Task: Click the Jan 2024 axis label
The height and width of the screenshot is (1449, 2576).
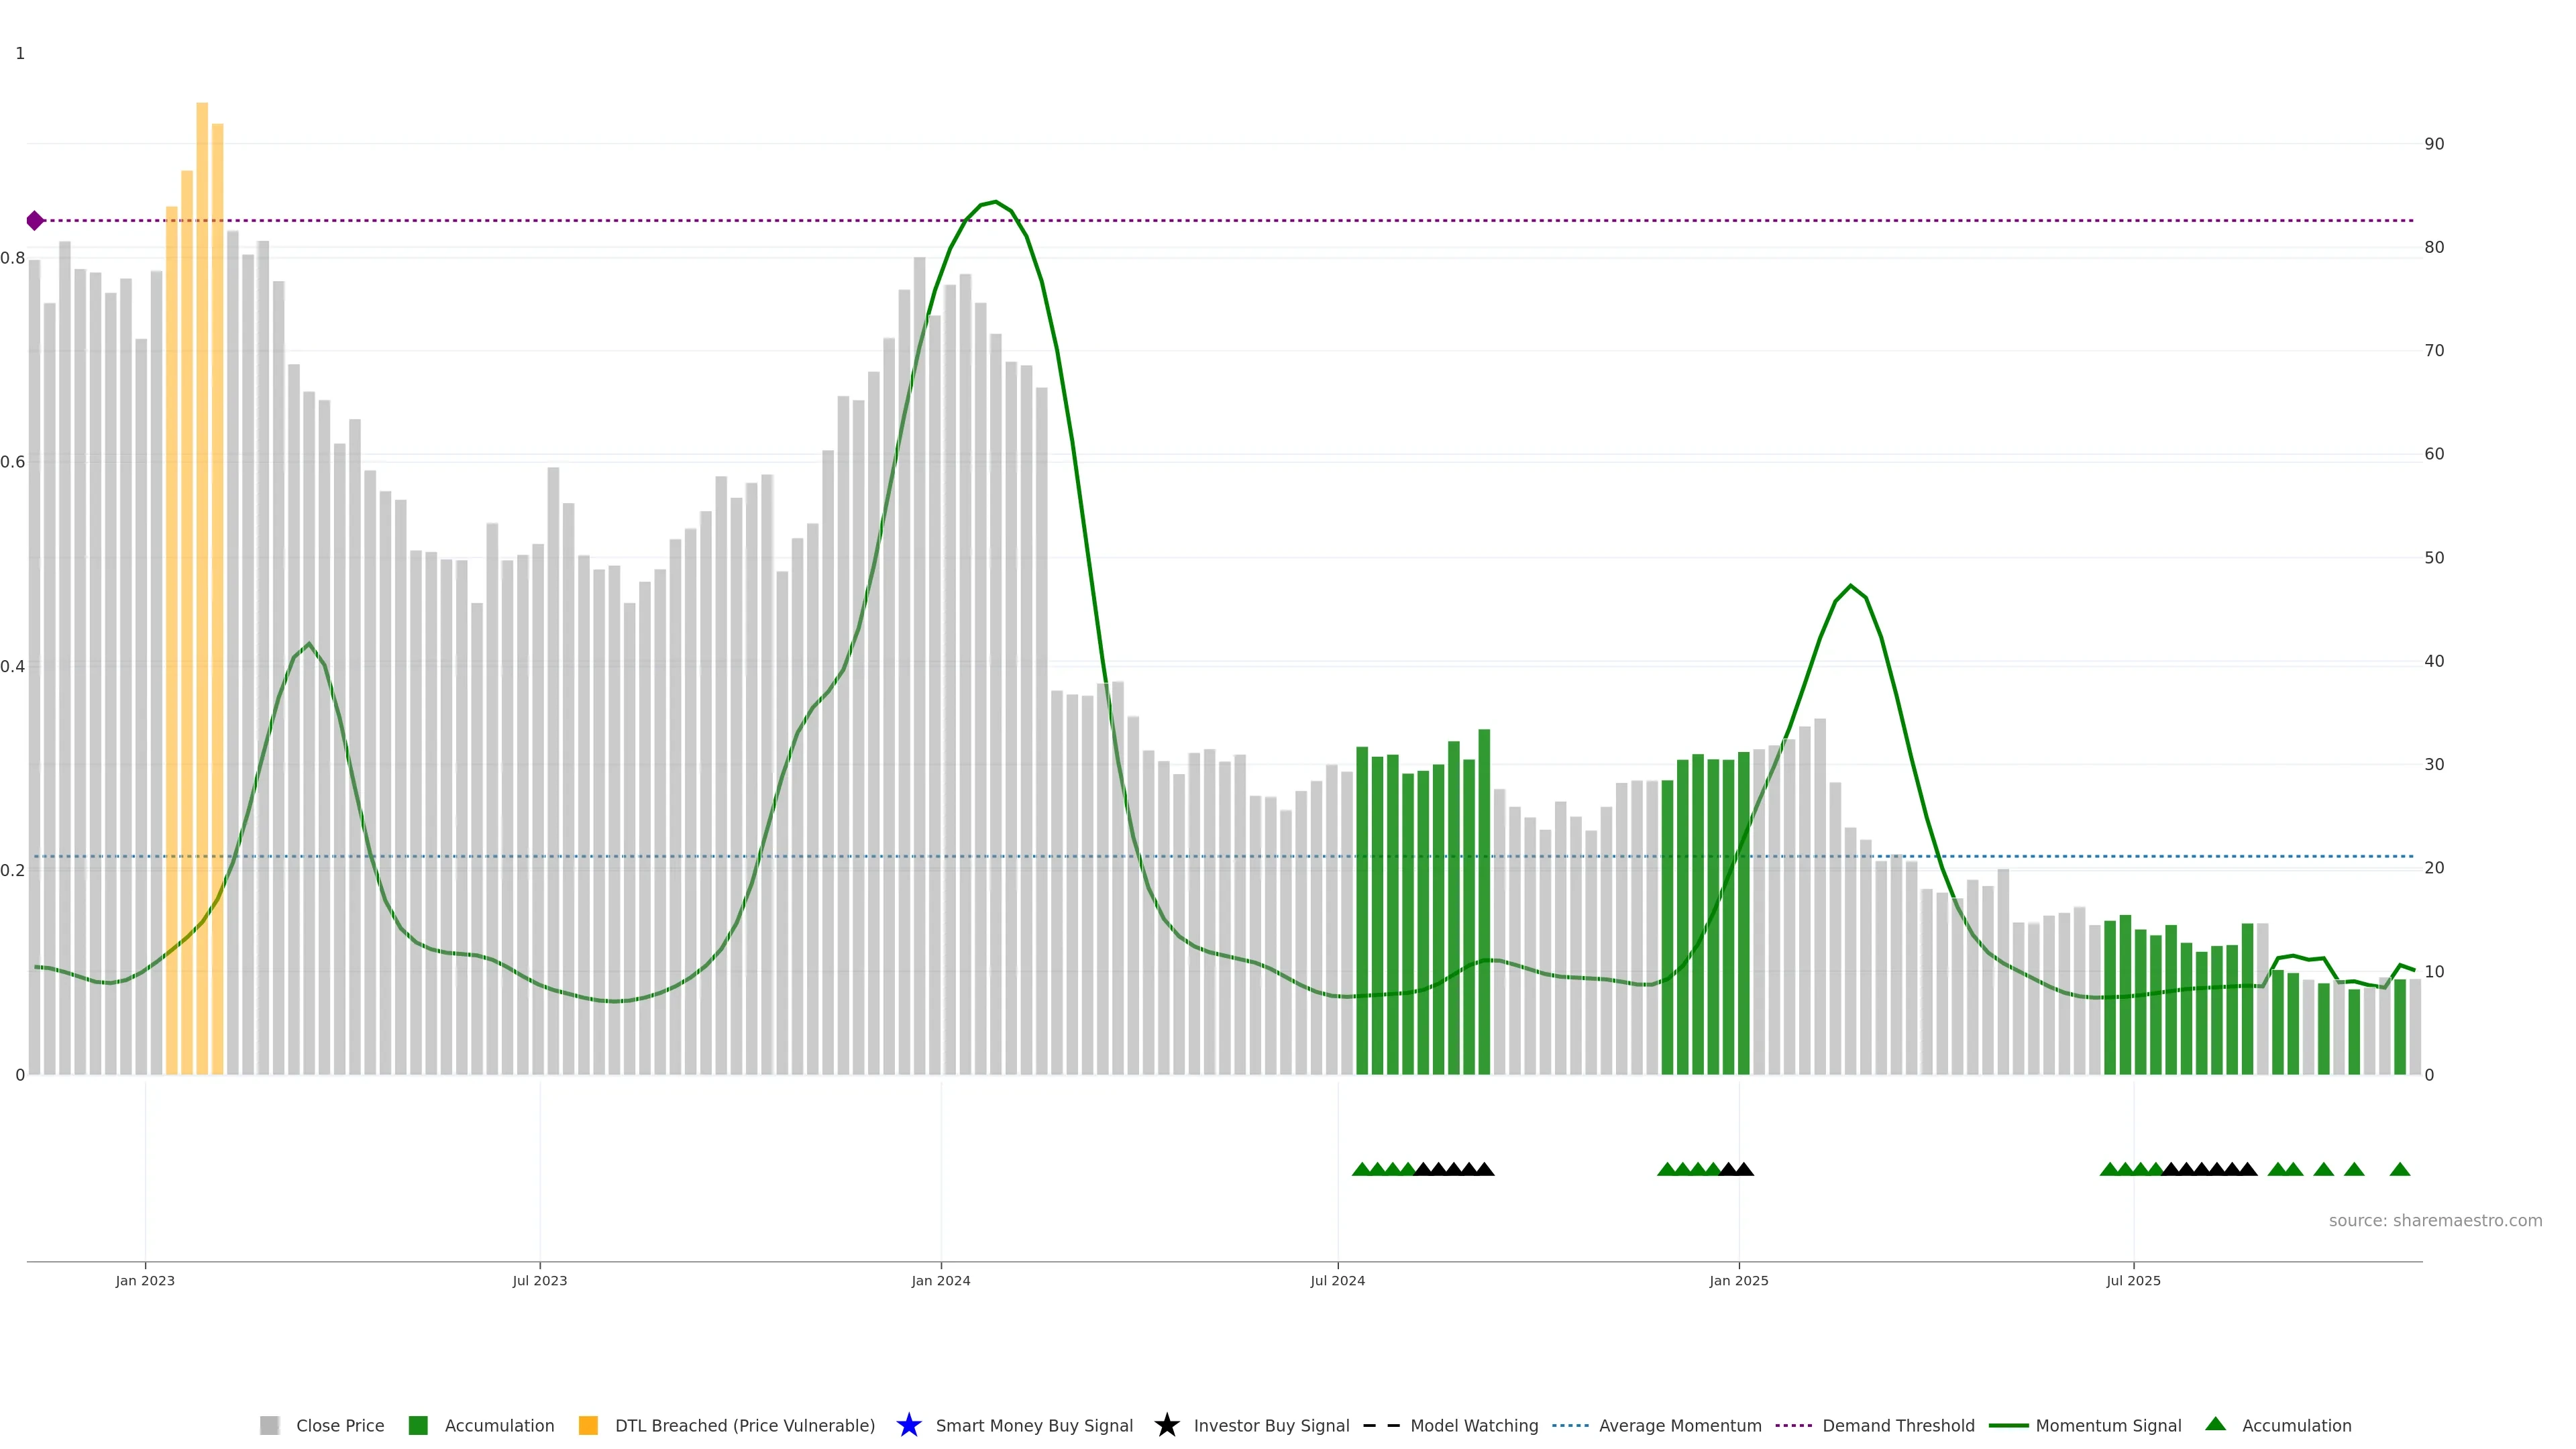Action: 940,1280
